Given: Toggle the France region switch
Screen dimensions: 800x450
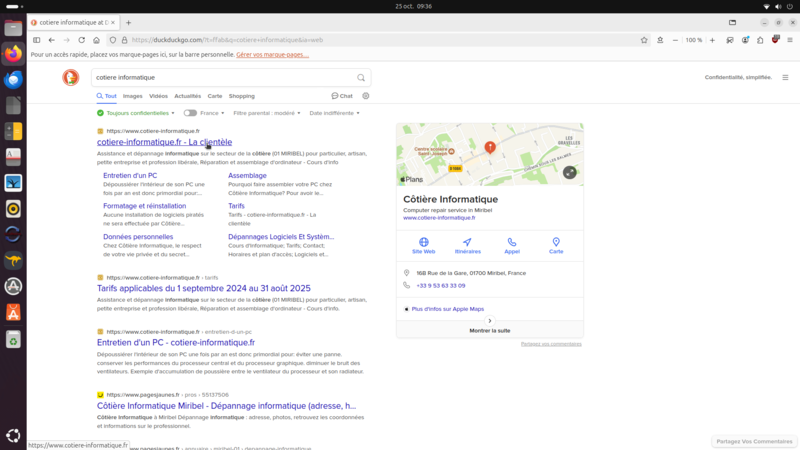Looking at the screenshot, I should [190, 113].
